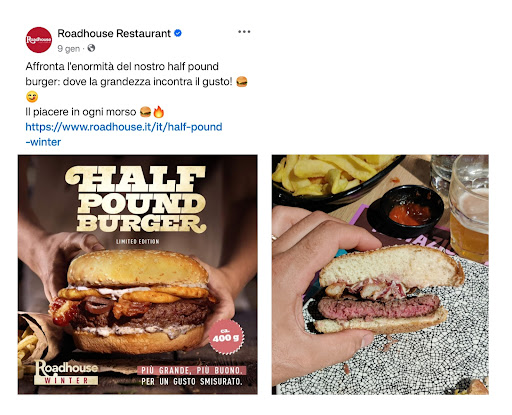Click the Roadhouse Winter logo in ad
The image size is (512, 415).
tap(66, 373)
